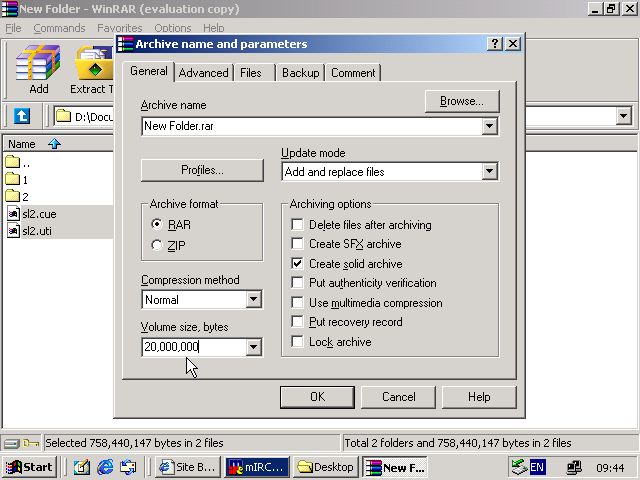Open the Favorites menu
This screenshot has width=640, height=480.
pos(120,28)
